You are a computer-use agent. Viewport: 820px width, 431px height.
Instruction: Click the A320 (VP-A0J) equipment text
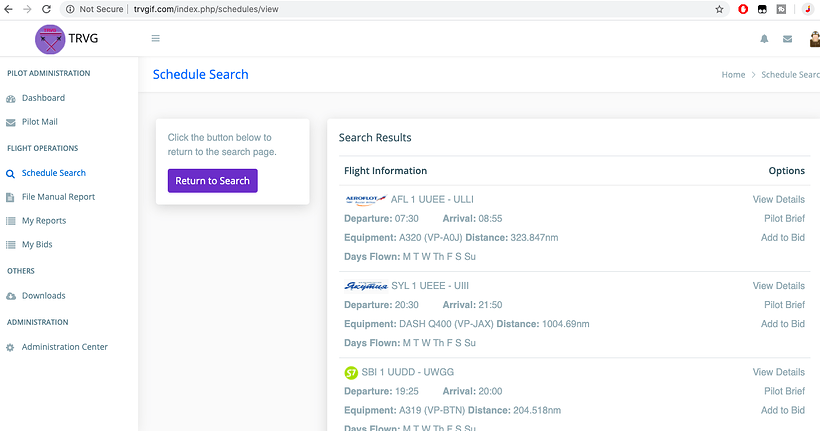pos(431,237)
